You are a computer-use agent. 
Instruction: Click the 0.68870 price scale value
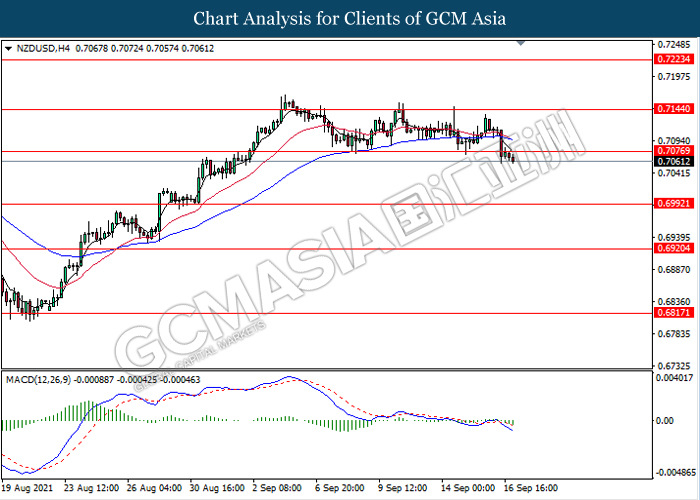674,270
